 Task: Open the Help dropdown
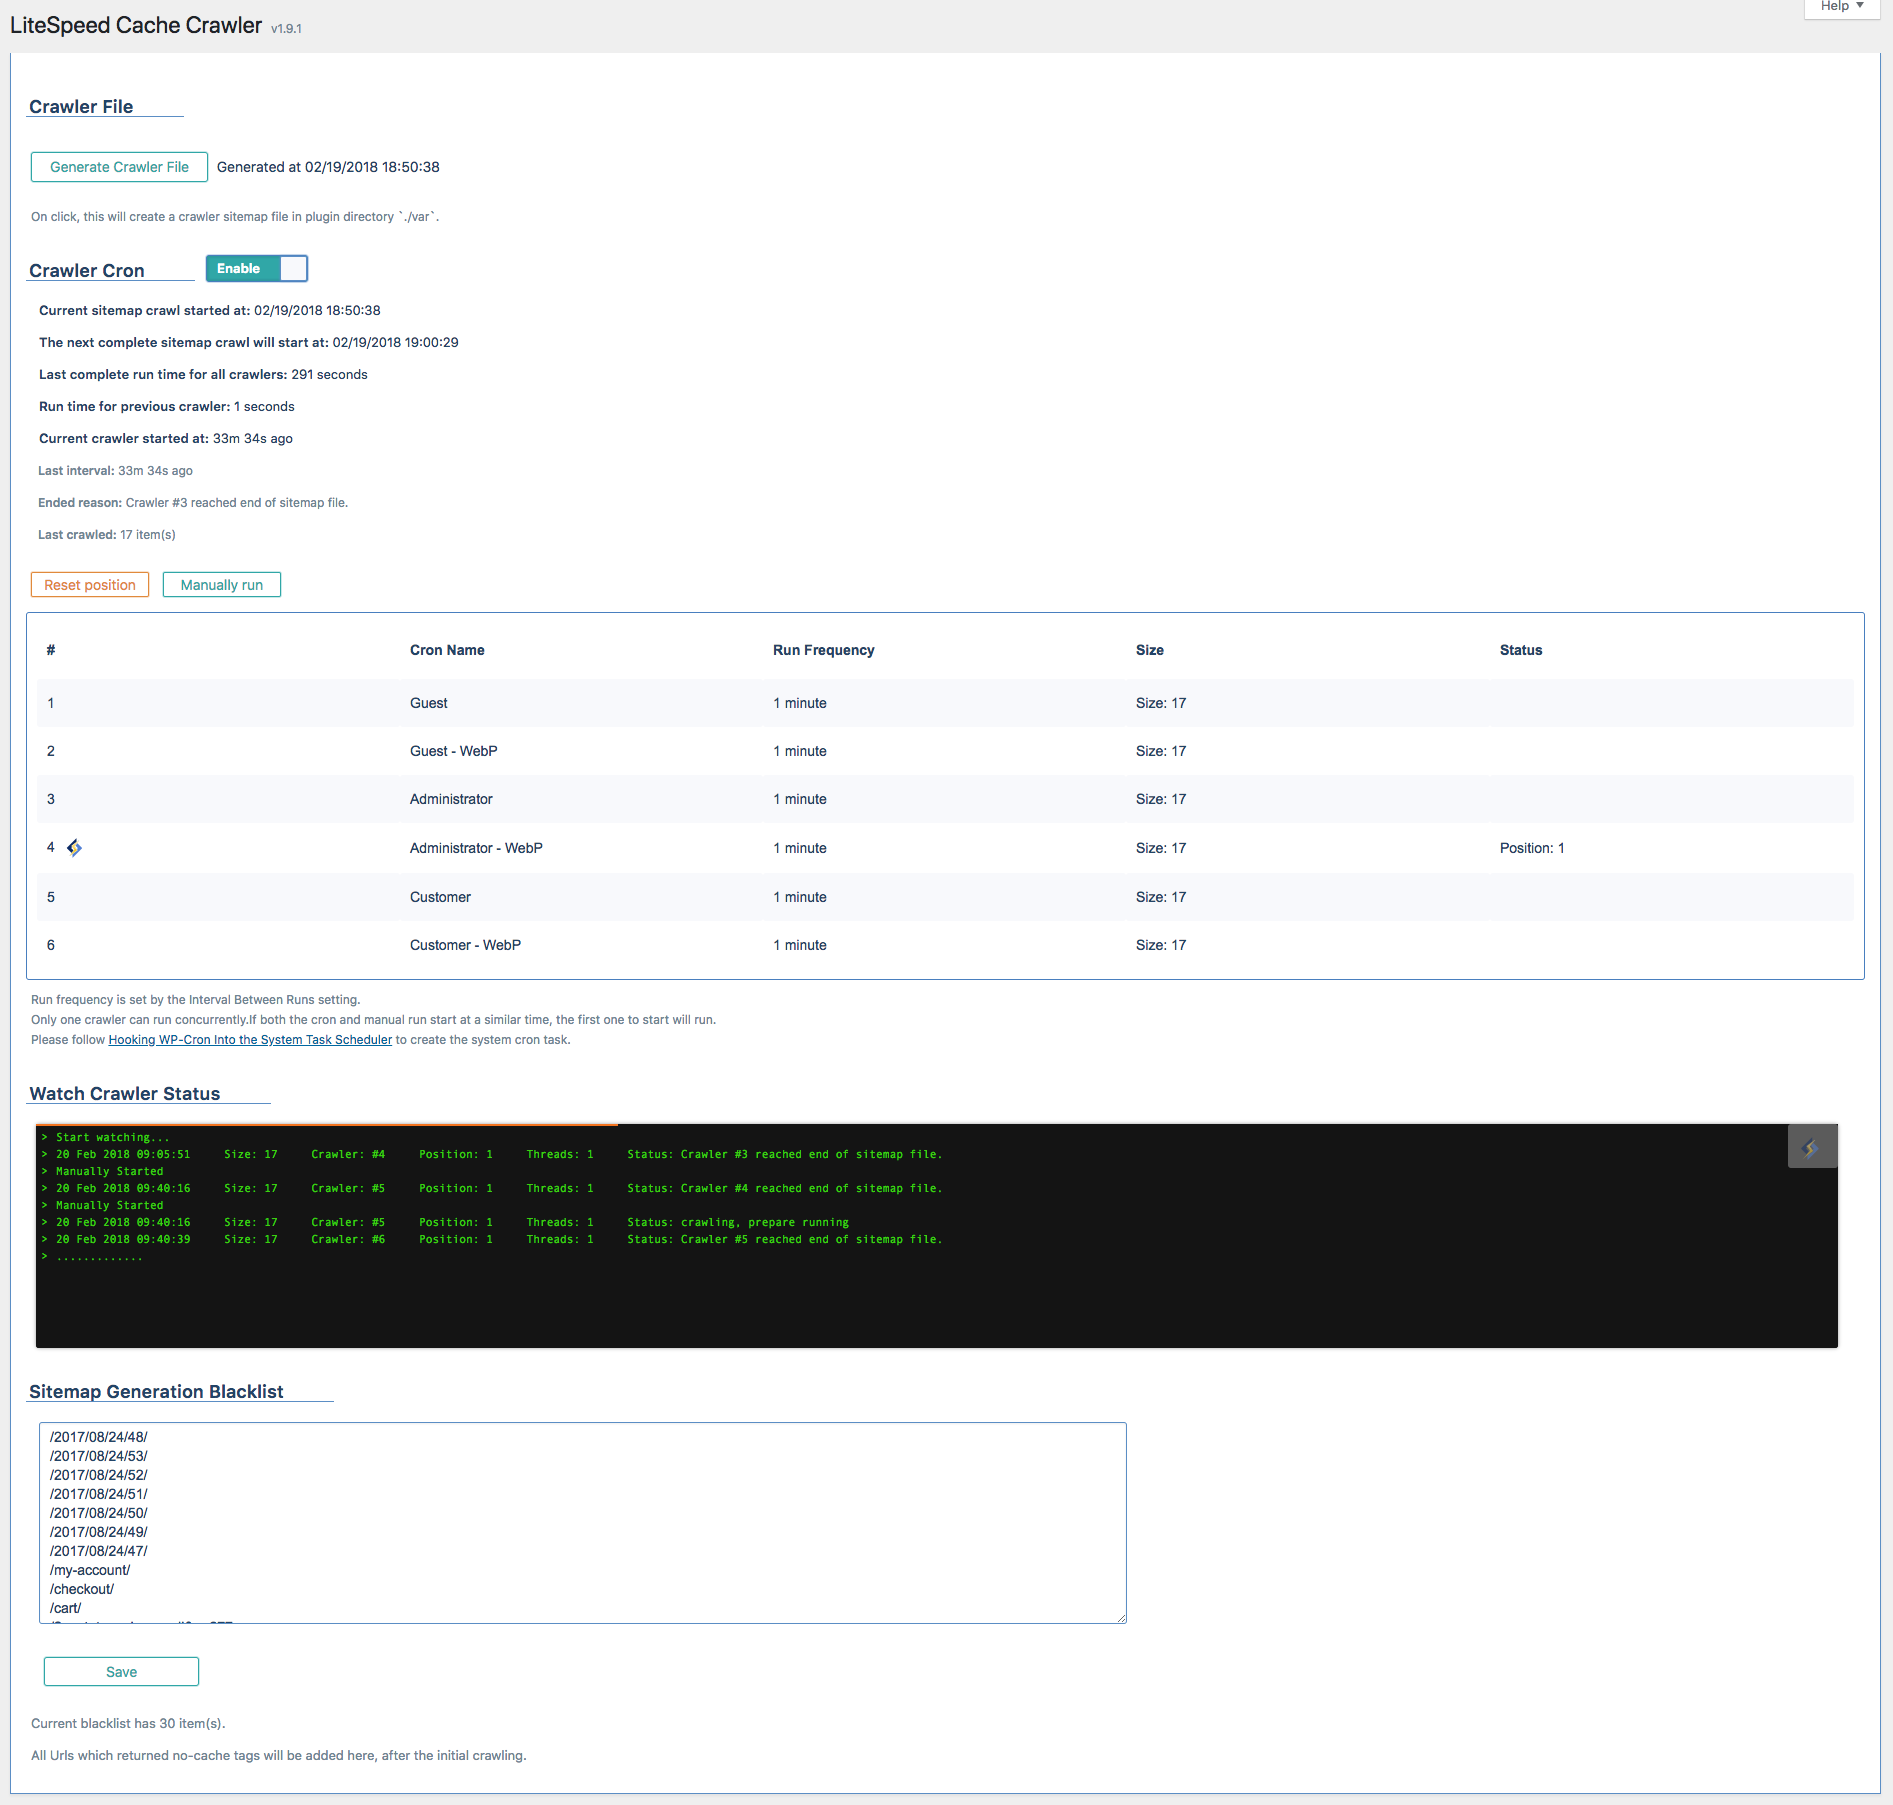1841,7
